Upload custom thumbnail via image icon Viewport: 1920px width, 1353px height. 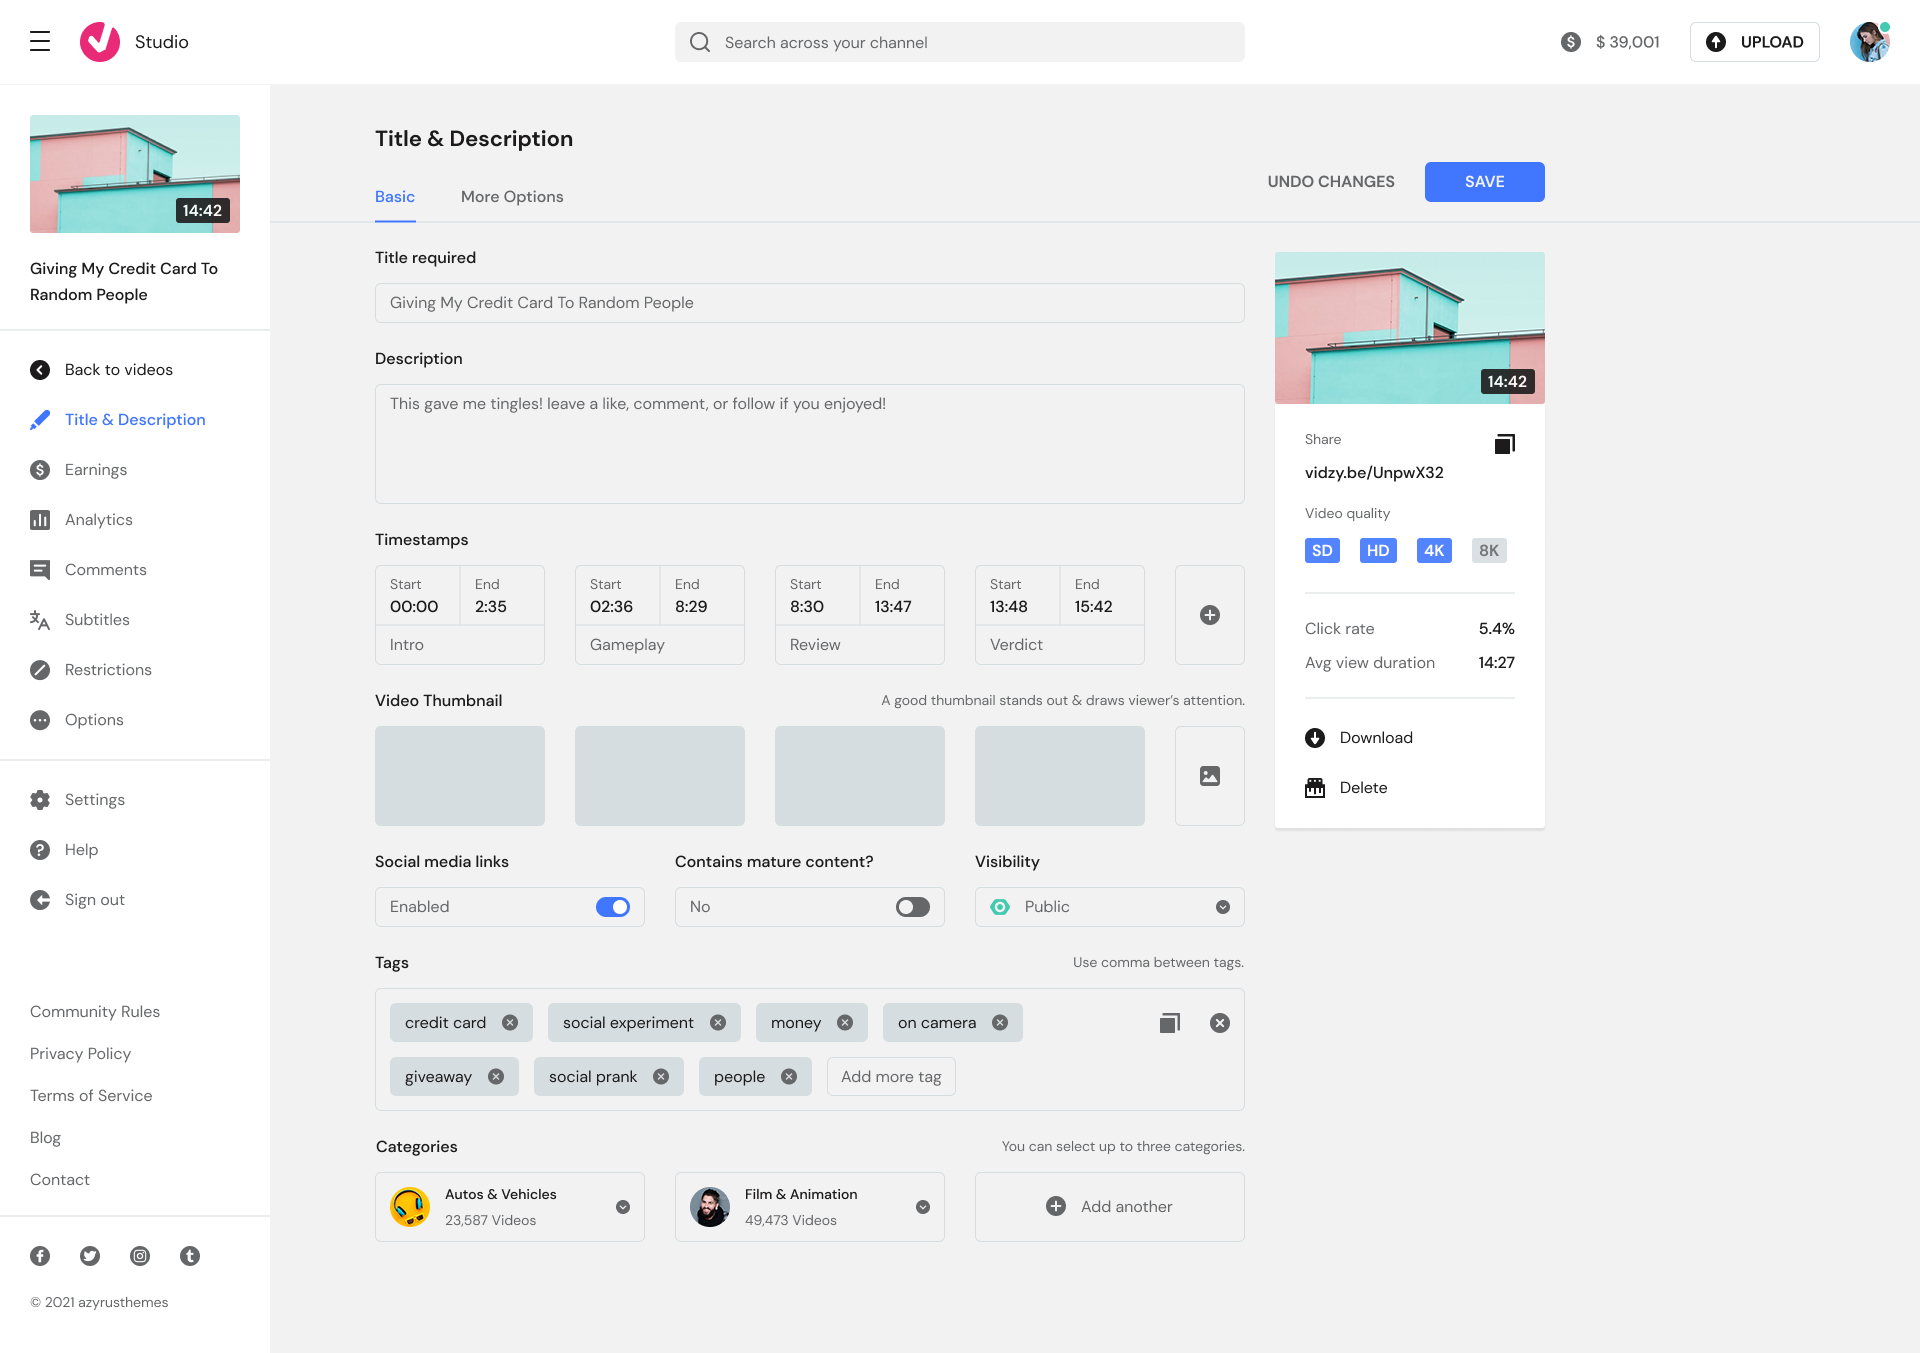click(1209, 776)
